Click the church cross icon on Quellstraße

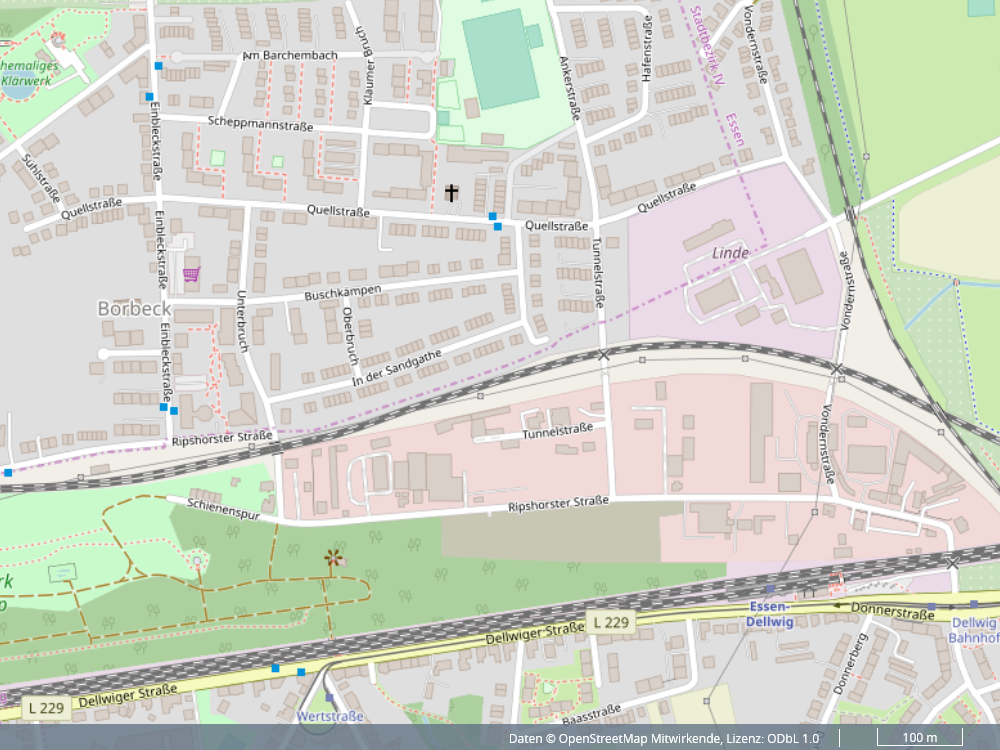pos(452,191)
